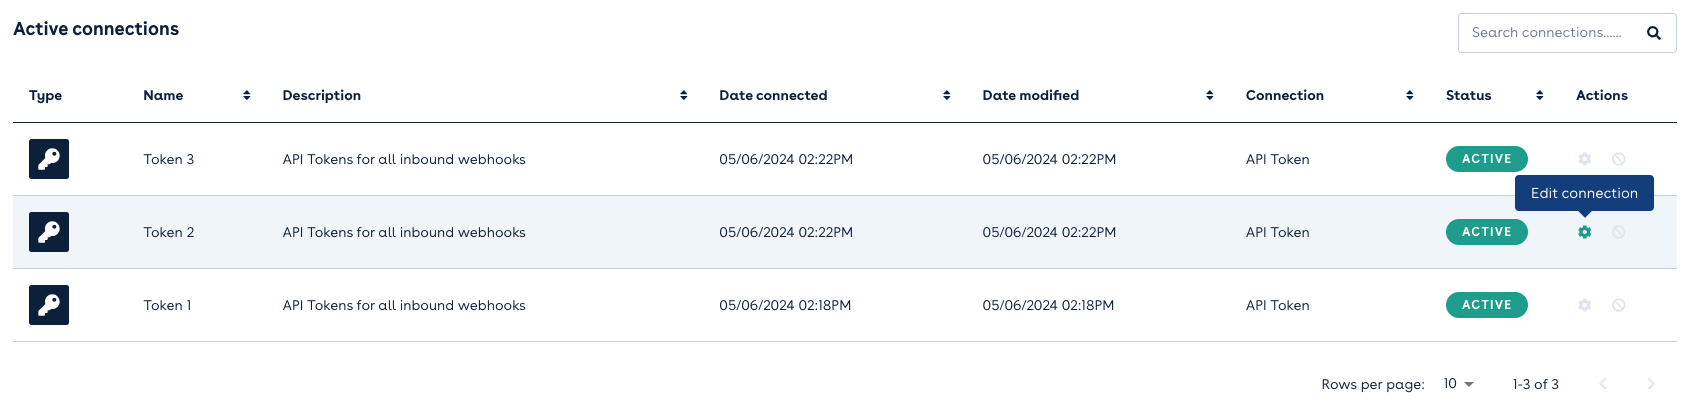The height and width of the screenshot is (402, 1702).
Task: Click the ACTIVE status badge for Token 2
Action: (x=1486, y=232)
